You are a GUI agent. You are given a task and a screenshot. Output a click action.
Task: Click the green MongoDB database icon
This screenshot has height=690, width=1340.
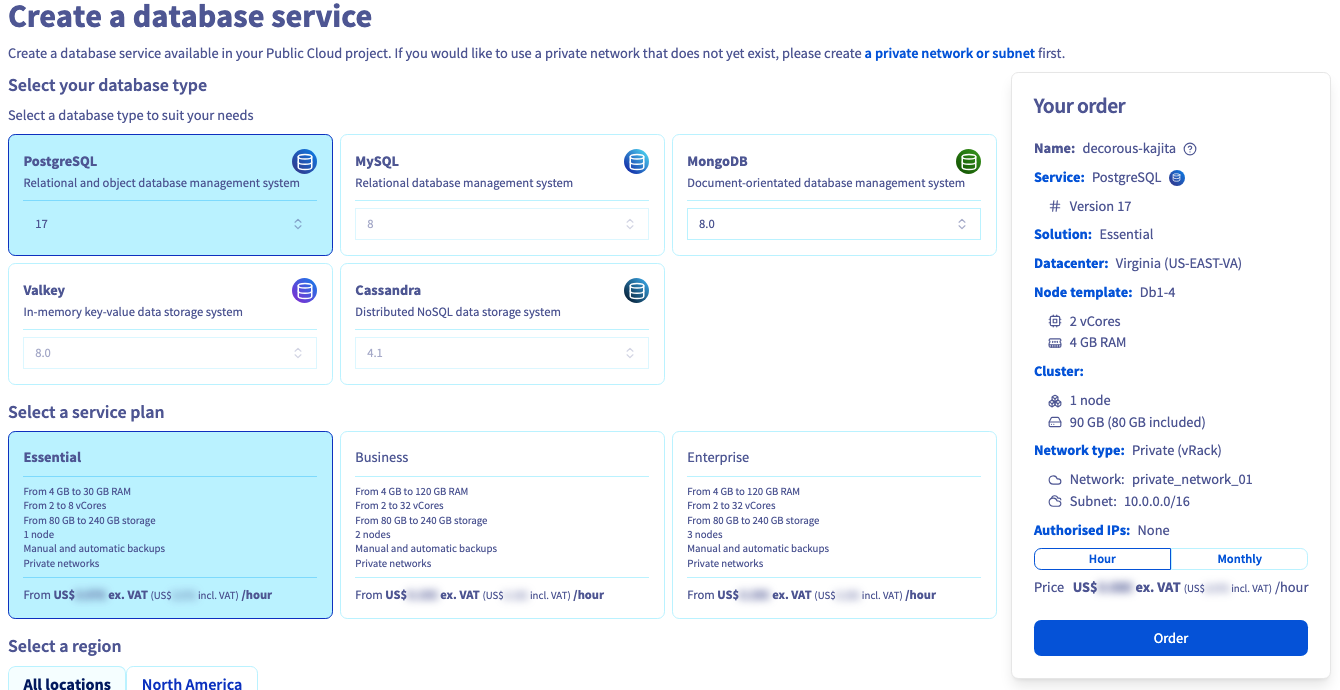tap(968, 161)
